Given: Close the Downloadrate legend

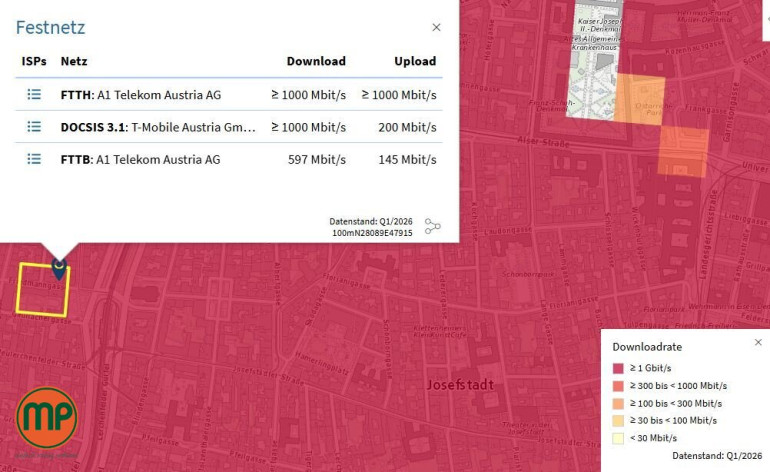Looking at the screenshot, I should (758, 342).
